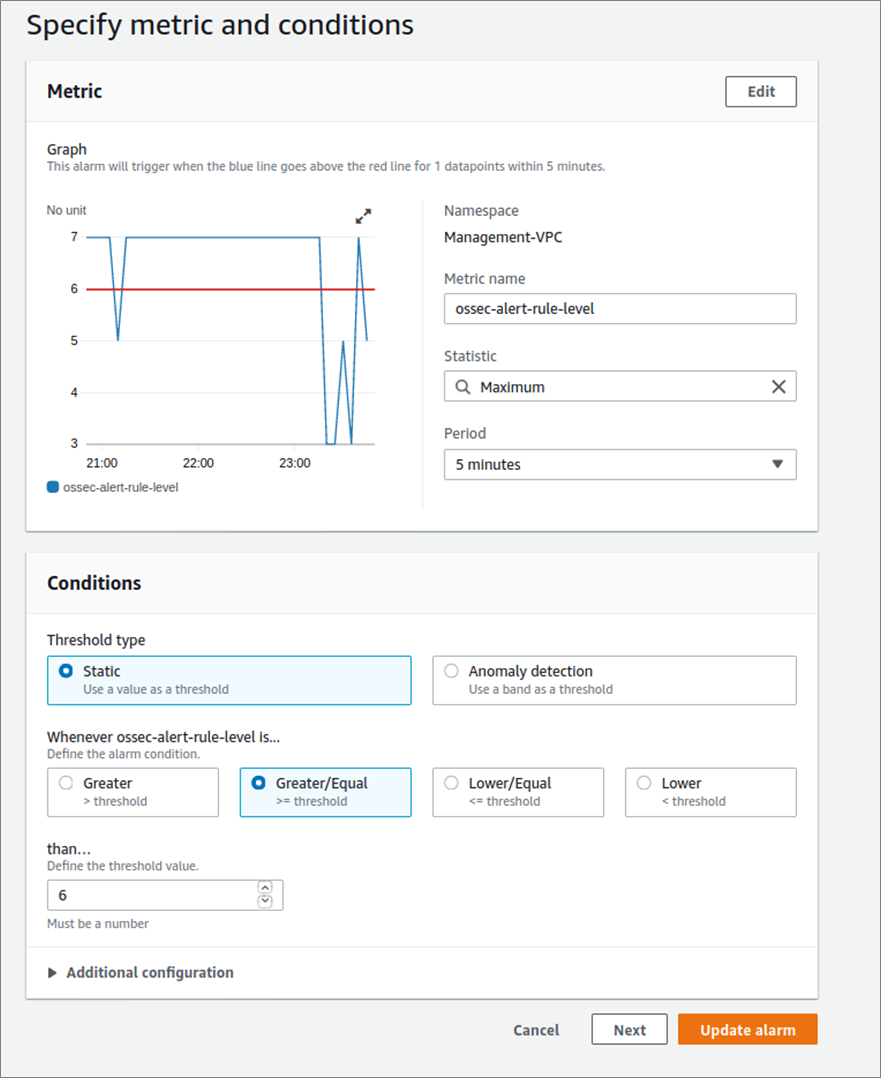Click the Metric name input field
The image size is (881, 1078).
click(x=620, y=309)
